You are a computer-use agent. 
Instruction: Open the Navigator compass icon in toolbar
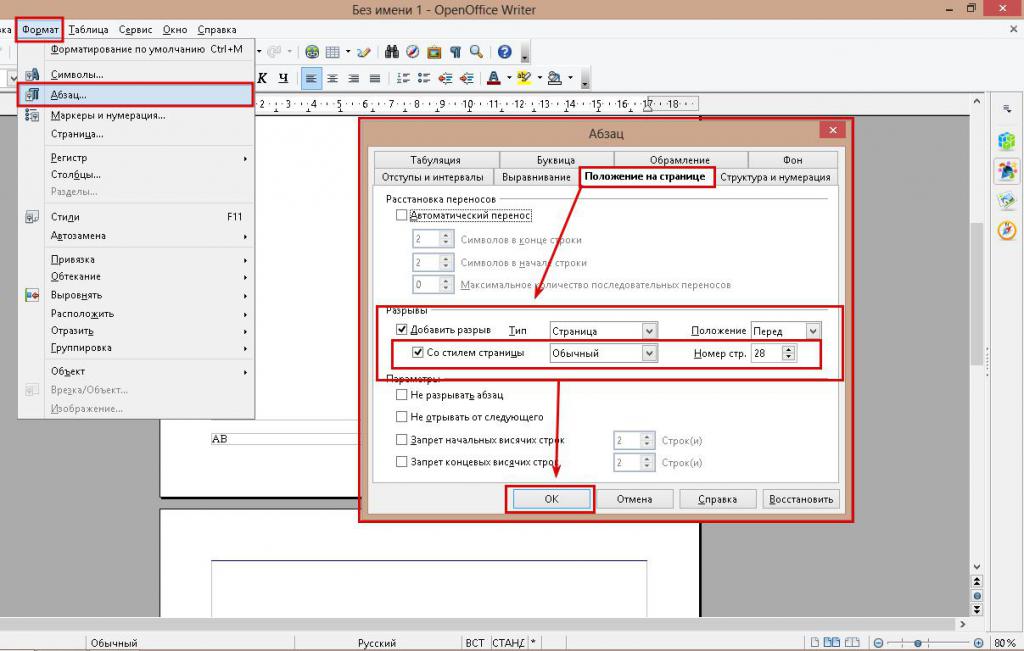(x=413, y=52)
